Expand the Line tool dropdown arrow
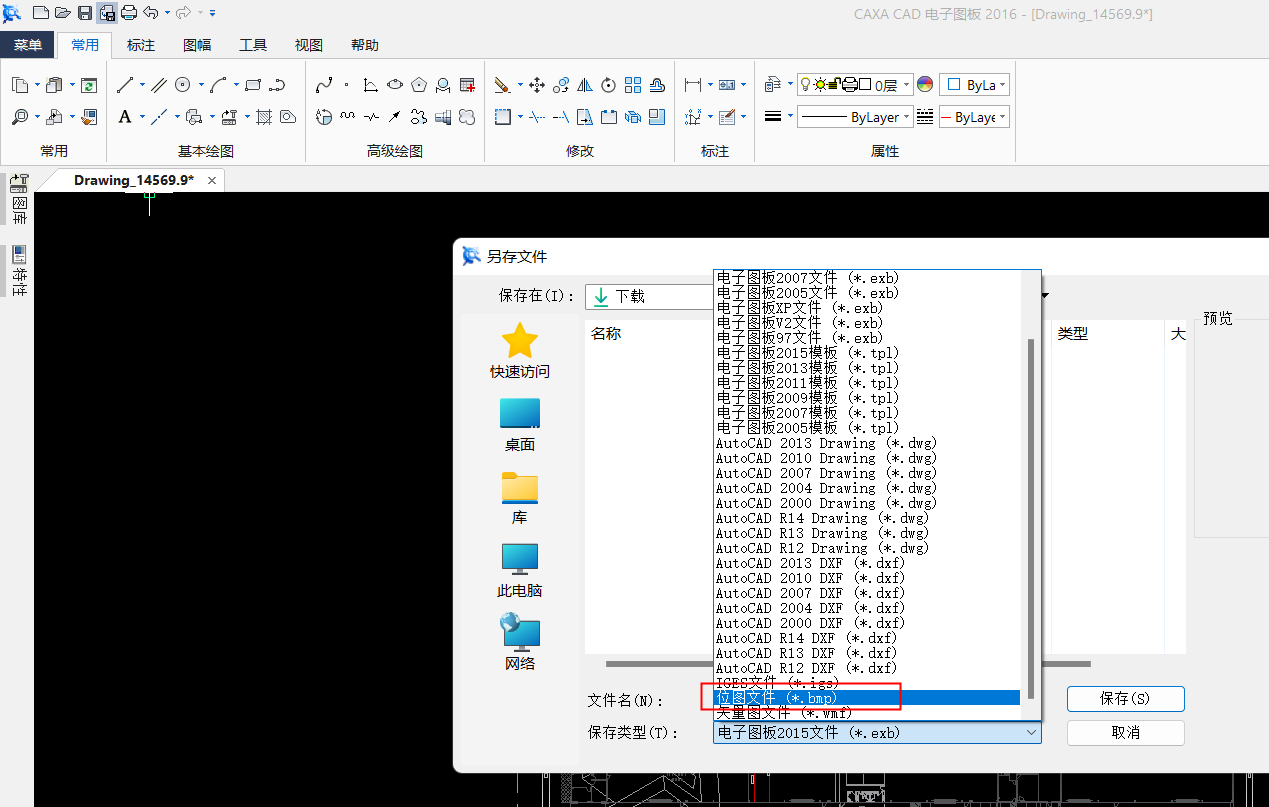 coord(142,85)
